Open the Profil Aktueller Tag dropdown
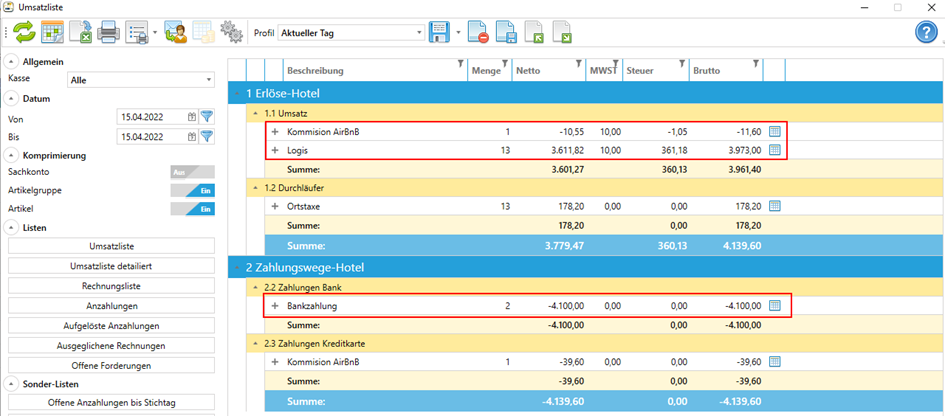945x416 pixels. pyautogui.click(x=350, y=32)
